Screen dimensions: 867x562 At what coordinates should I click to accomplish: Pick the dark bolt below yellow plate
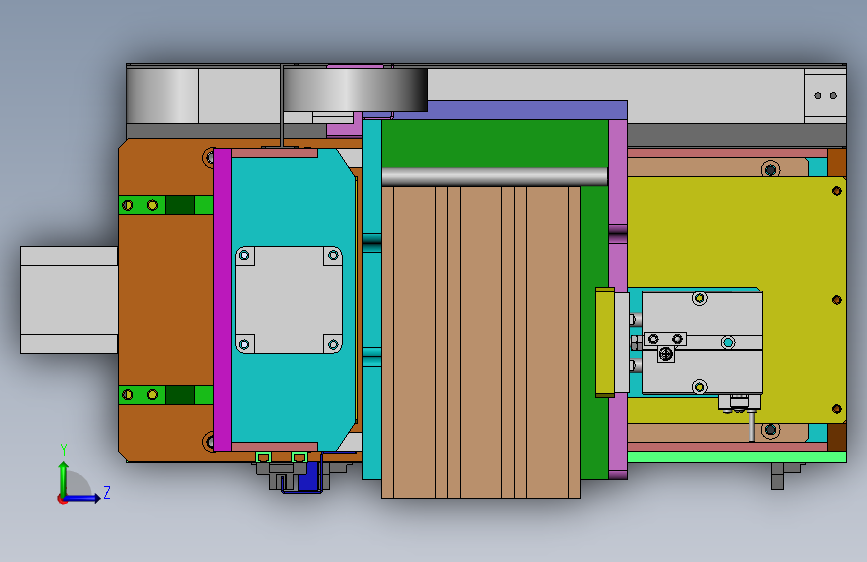(x=770, y=430)
